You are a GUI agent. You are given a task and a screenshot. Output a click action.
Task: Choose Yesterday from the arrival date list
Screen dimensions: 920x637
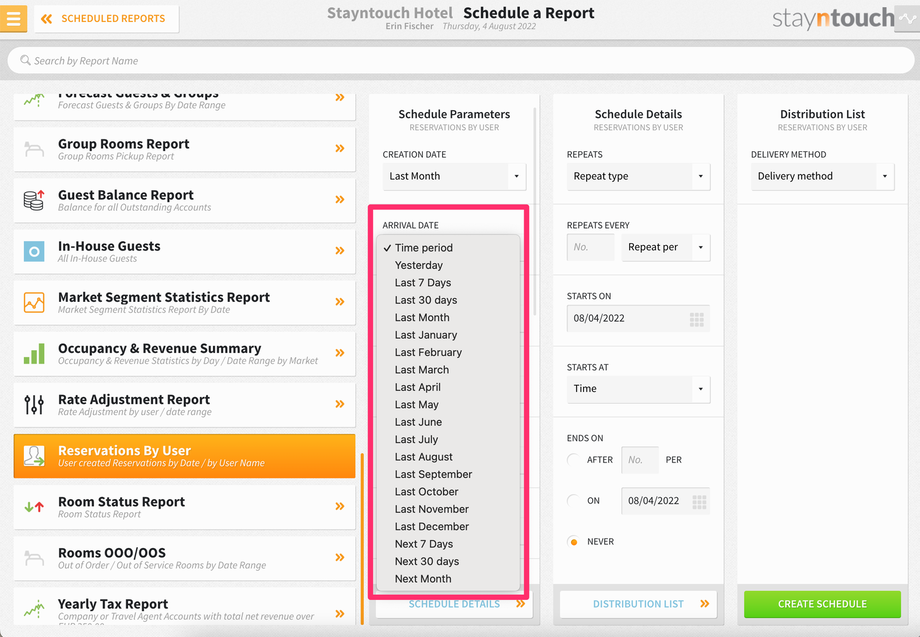448,265
